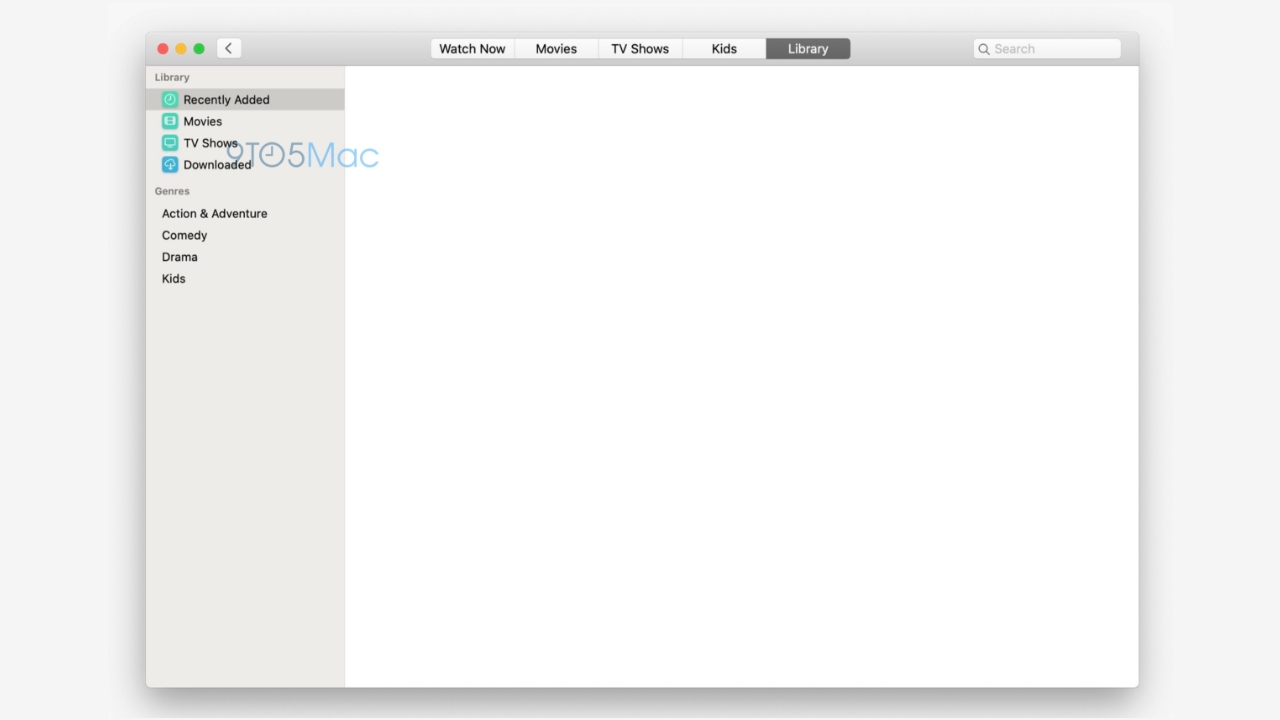This screenshot has height=720, width=1280.
Task: Maximize the window with the green button
Action: click(x=199, y=49)
